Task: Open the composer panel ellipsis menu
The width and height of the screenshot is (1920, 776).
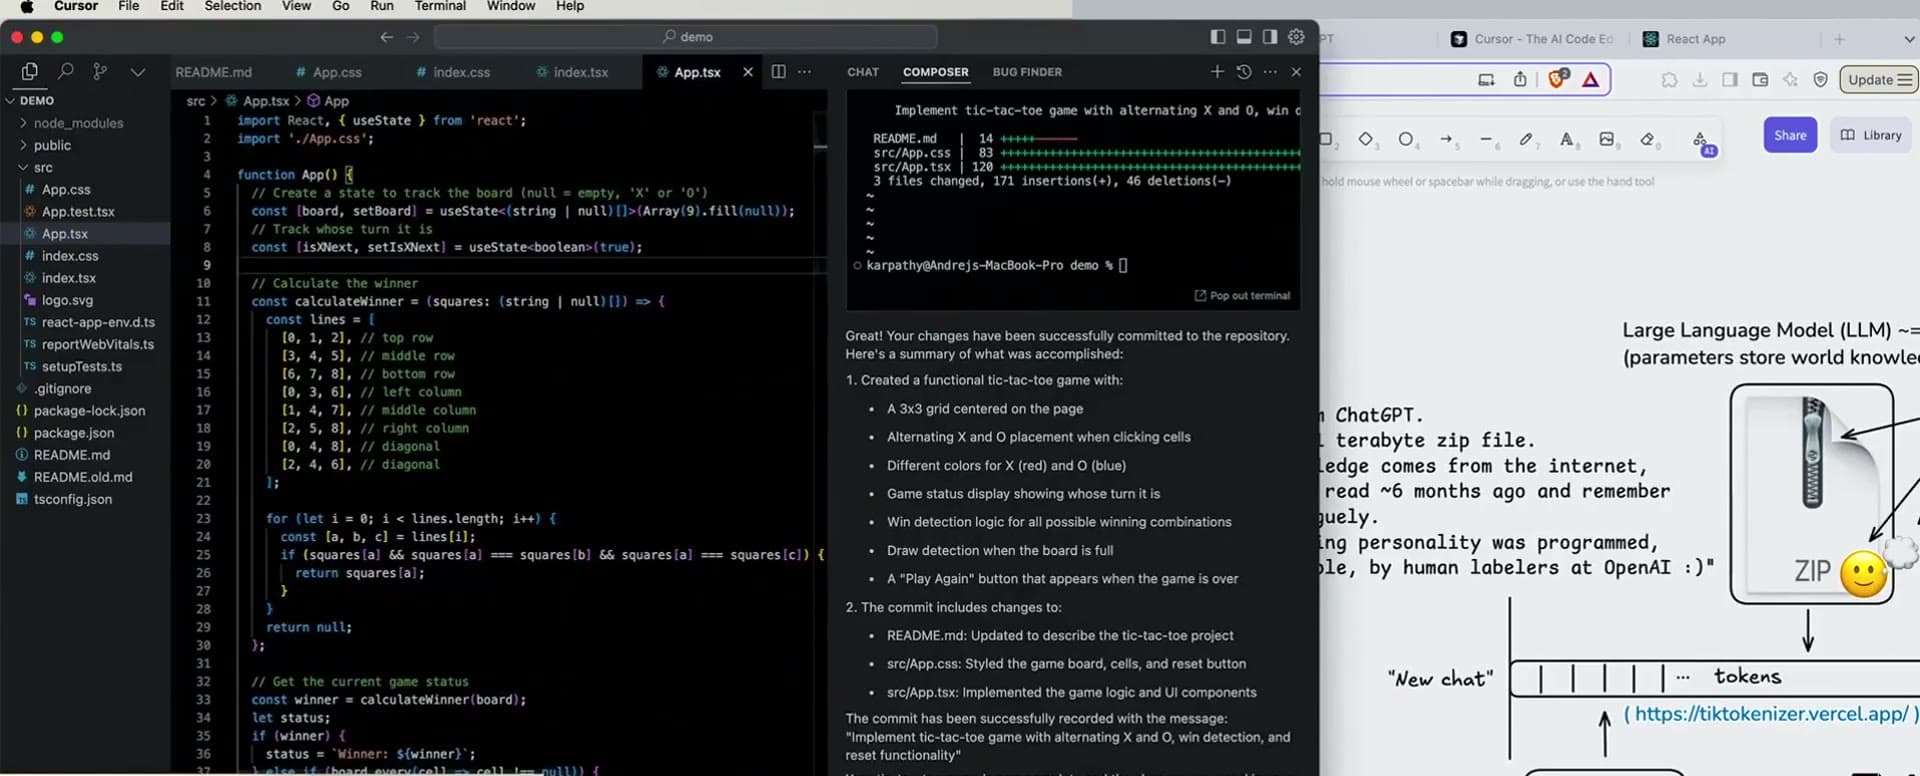Action: [x=1270, y=72]
